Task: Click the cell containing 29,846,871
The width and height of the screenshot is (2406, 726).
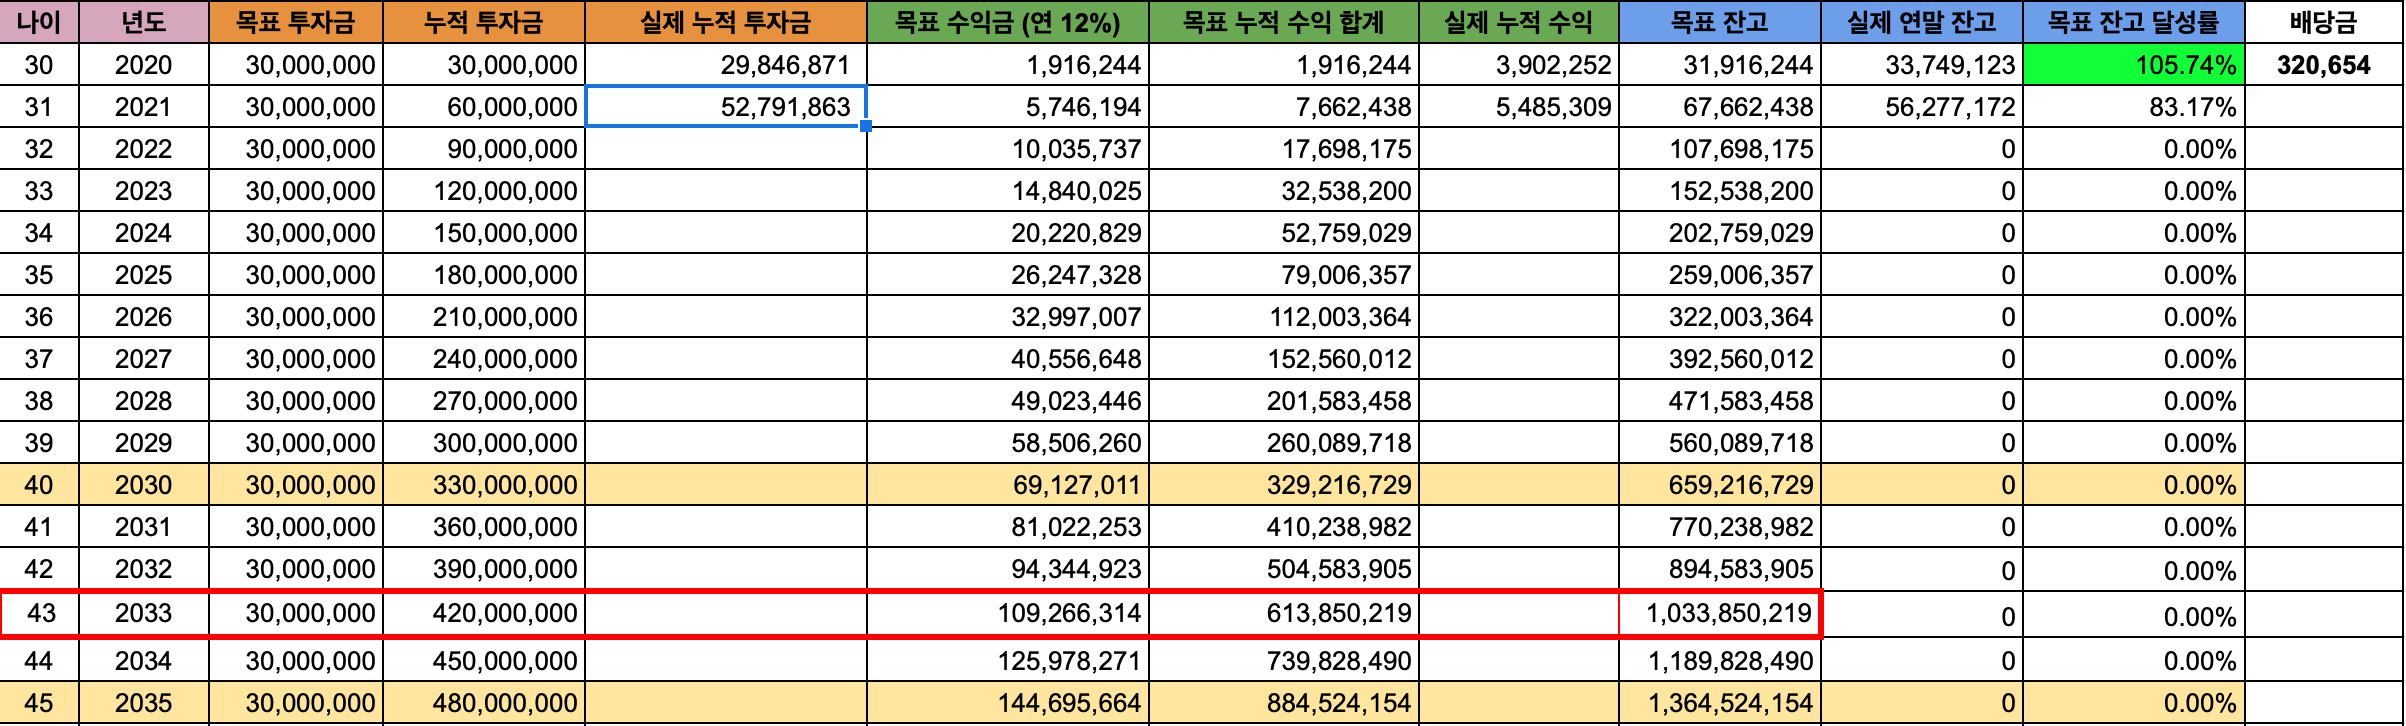Action: 726,65
